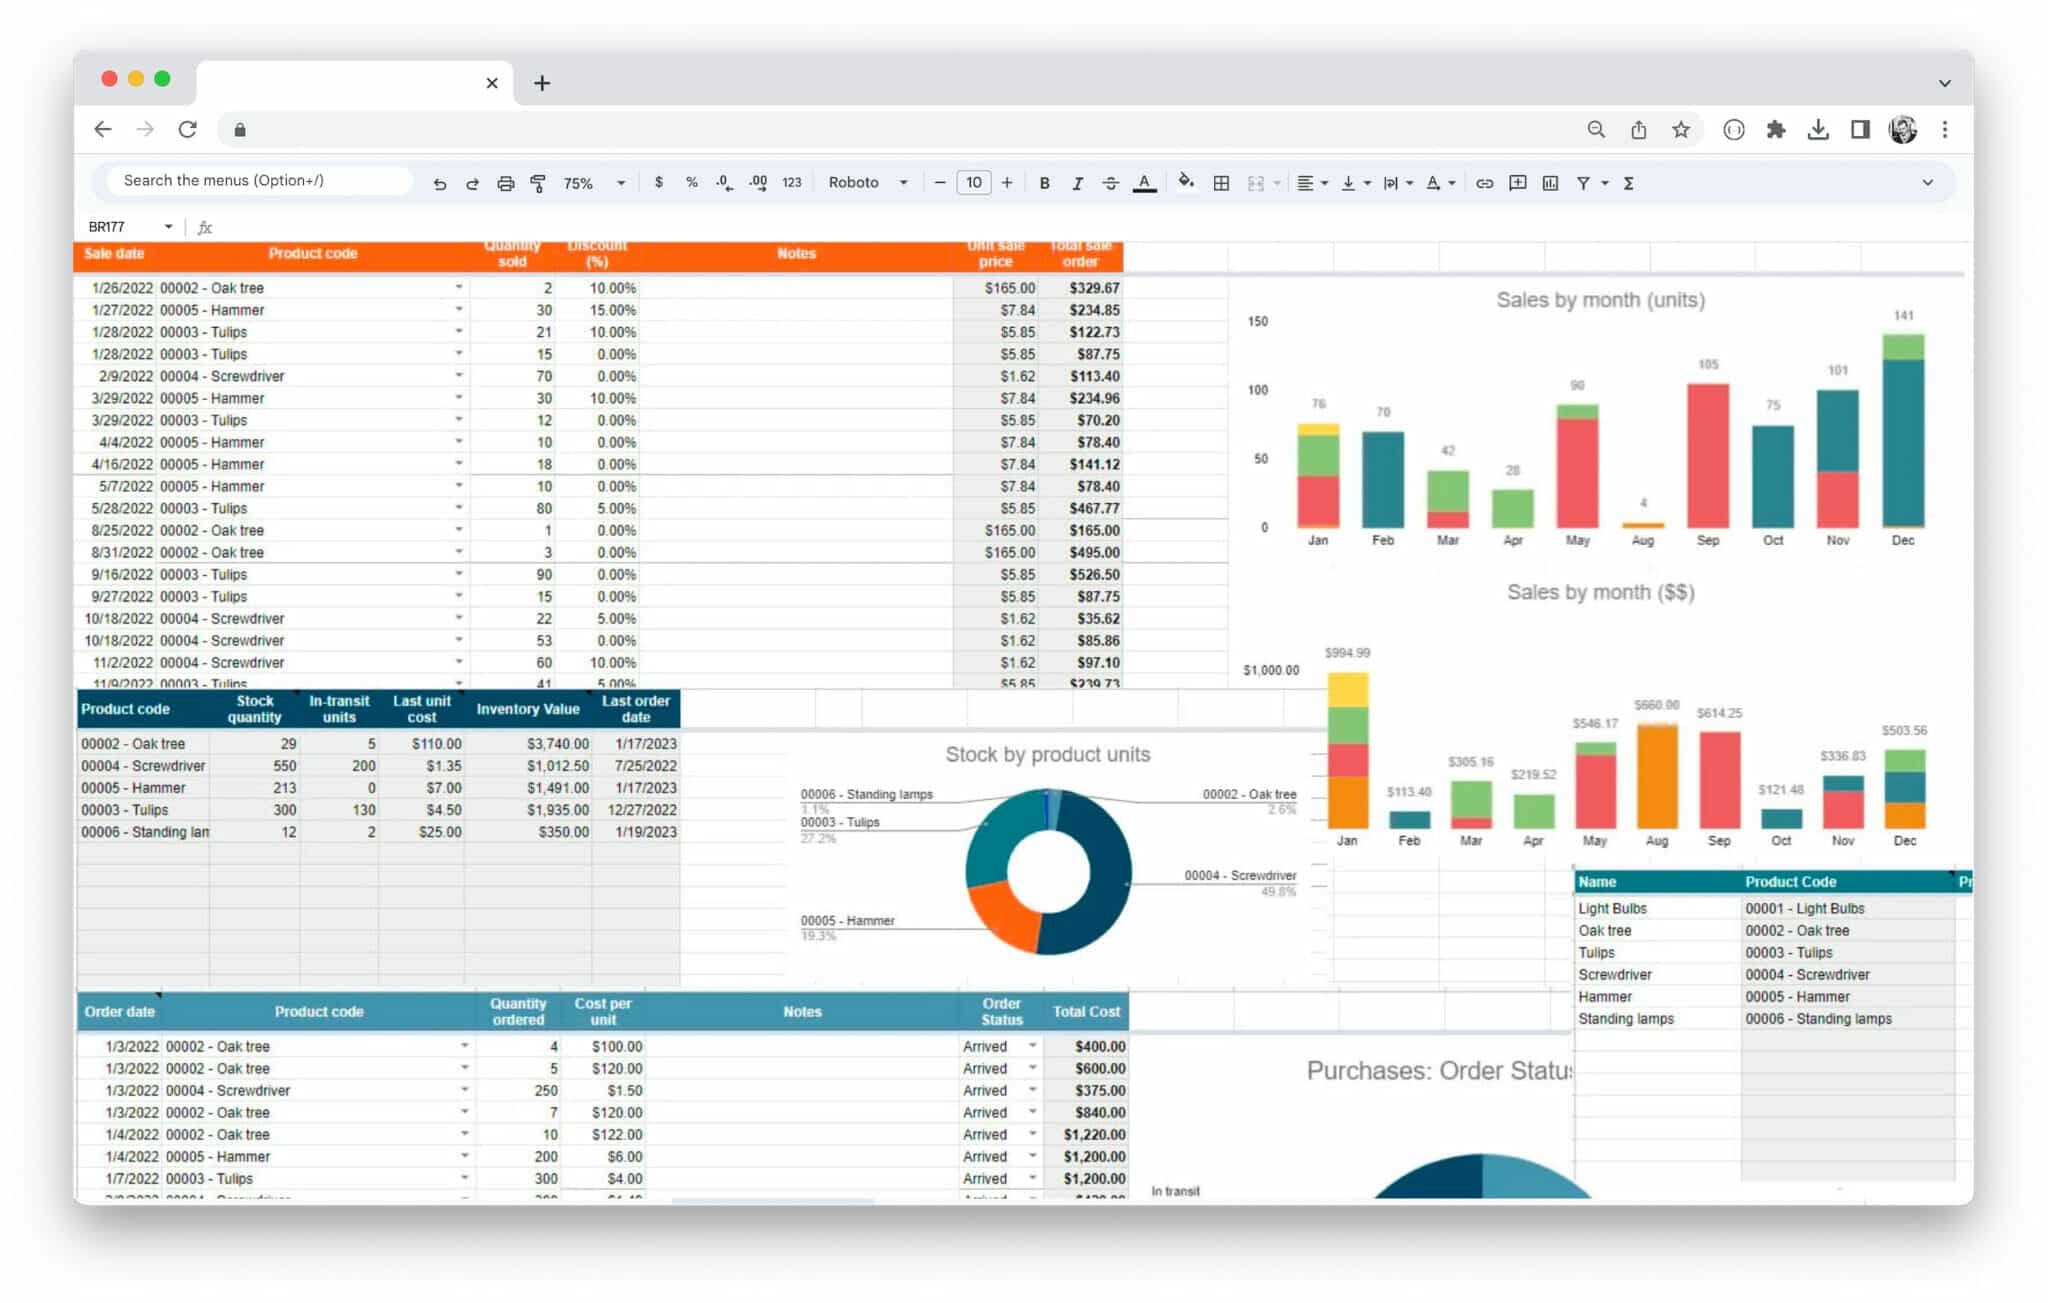2048x1303 pixels.
Task: Undo the last action
Action: pos(440,183)
